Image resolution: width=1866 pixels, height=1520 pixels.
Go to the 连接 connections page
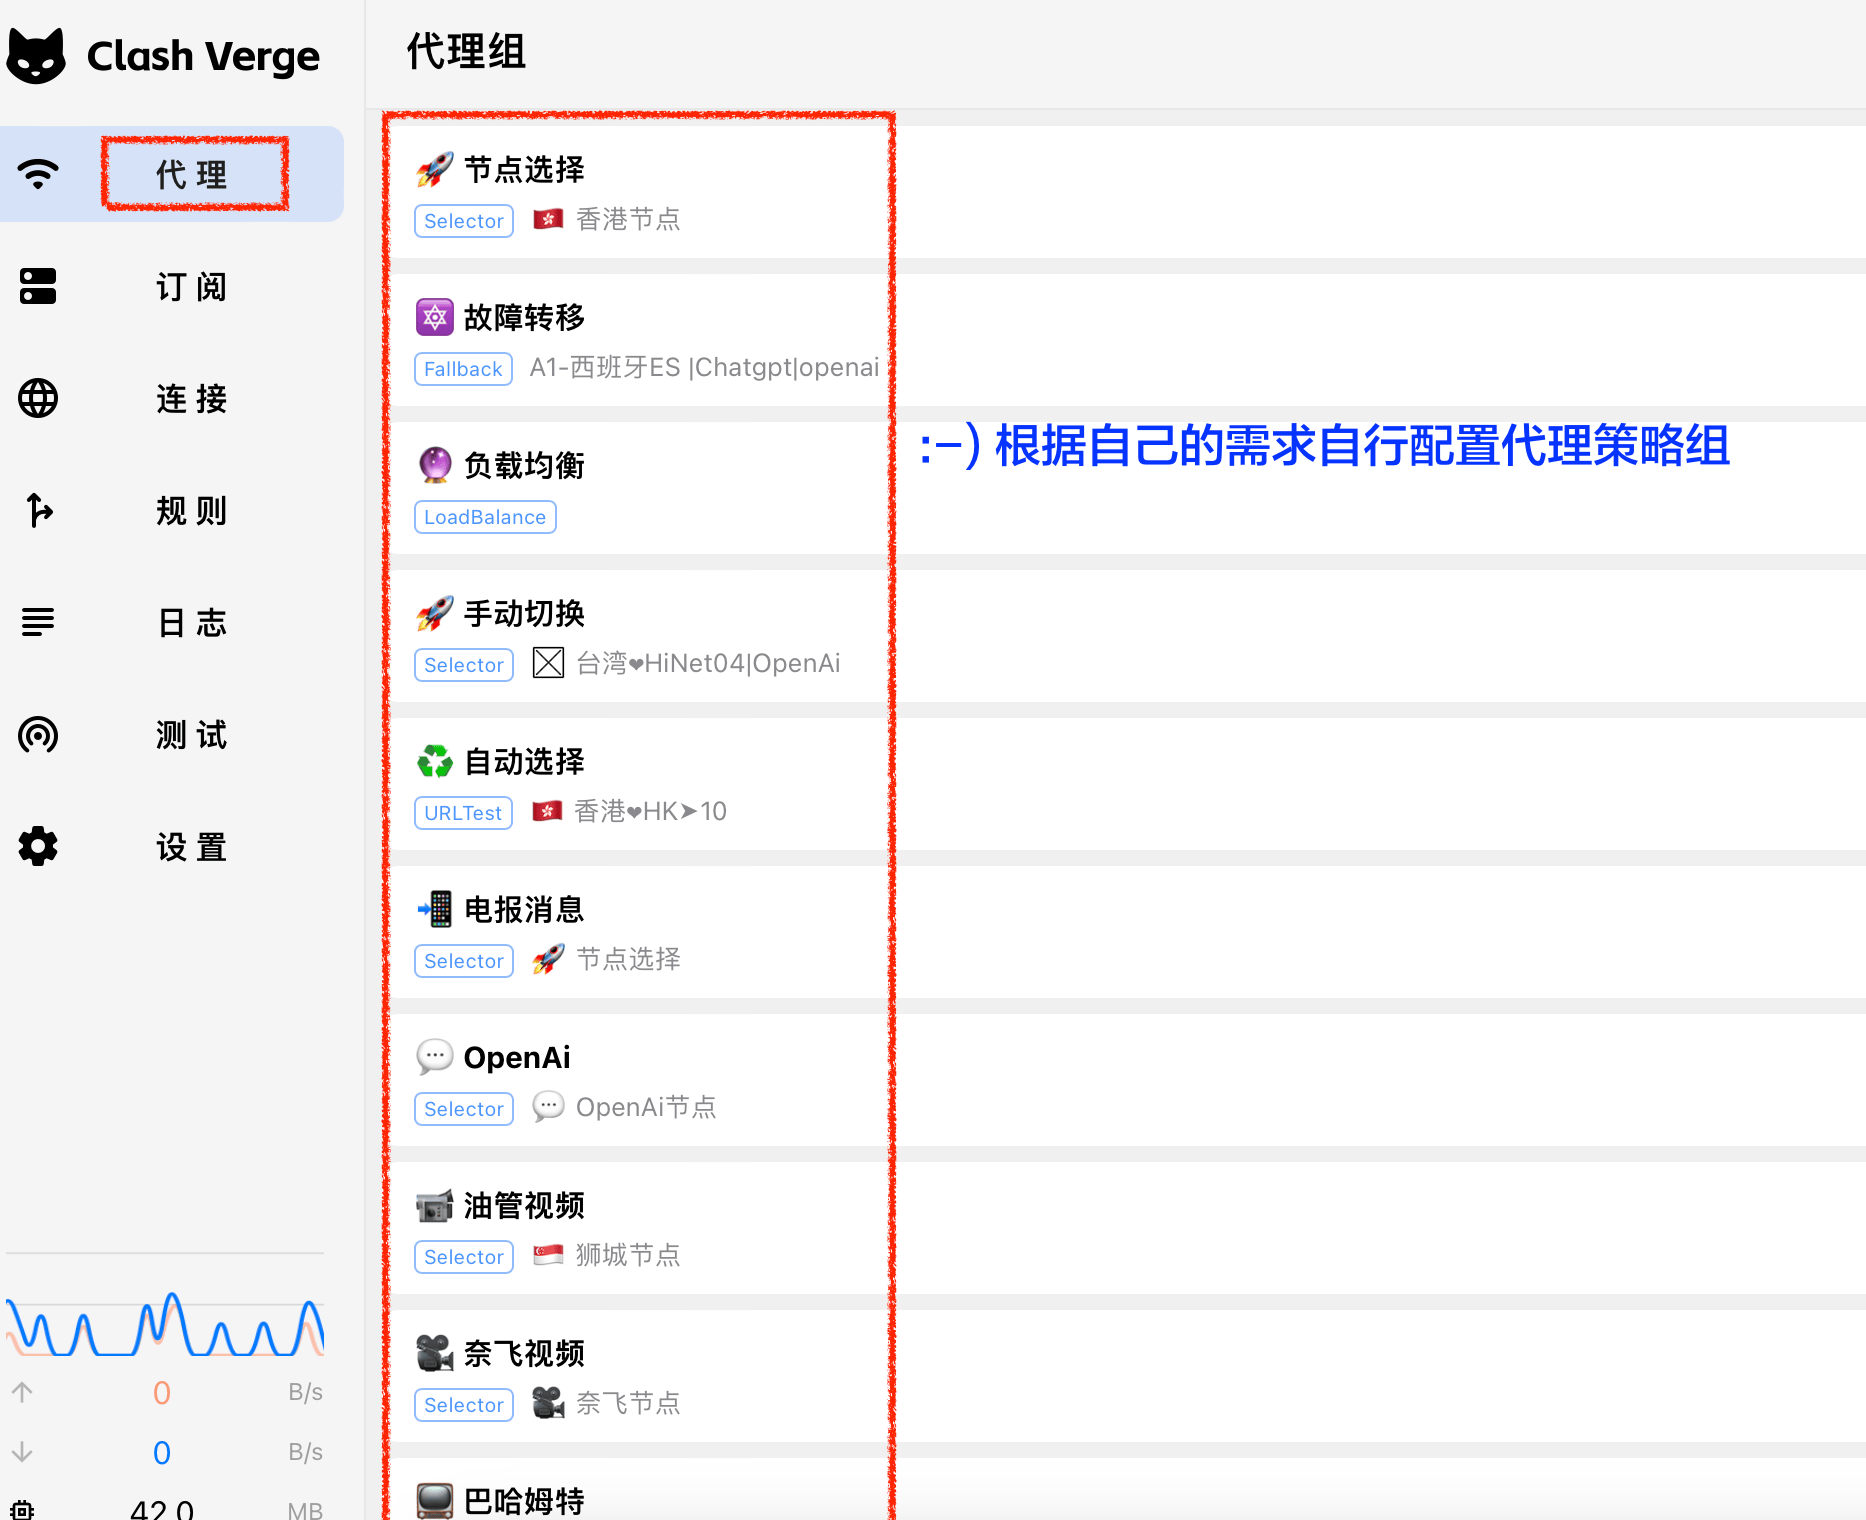coord(172,398)
